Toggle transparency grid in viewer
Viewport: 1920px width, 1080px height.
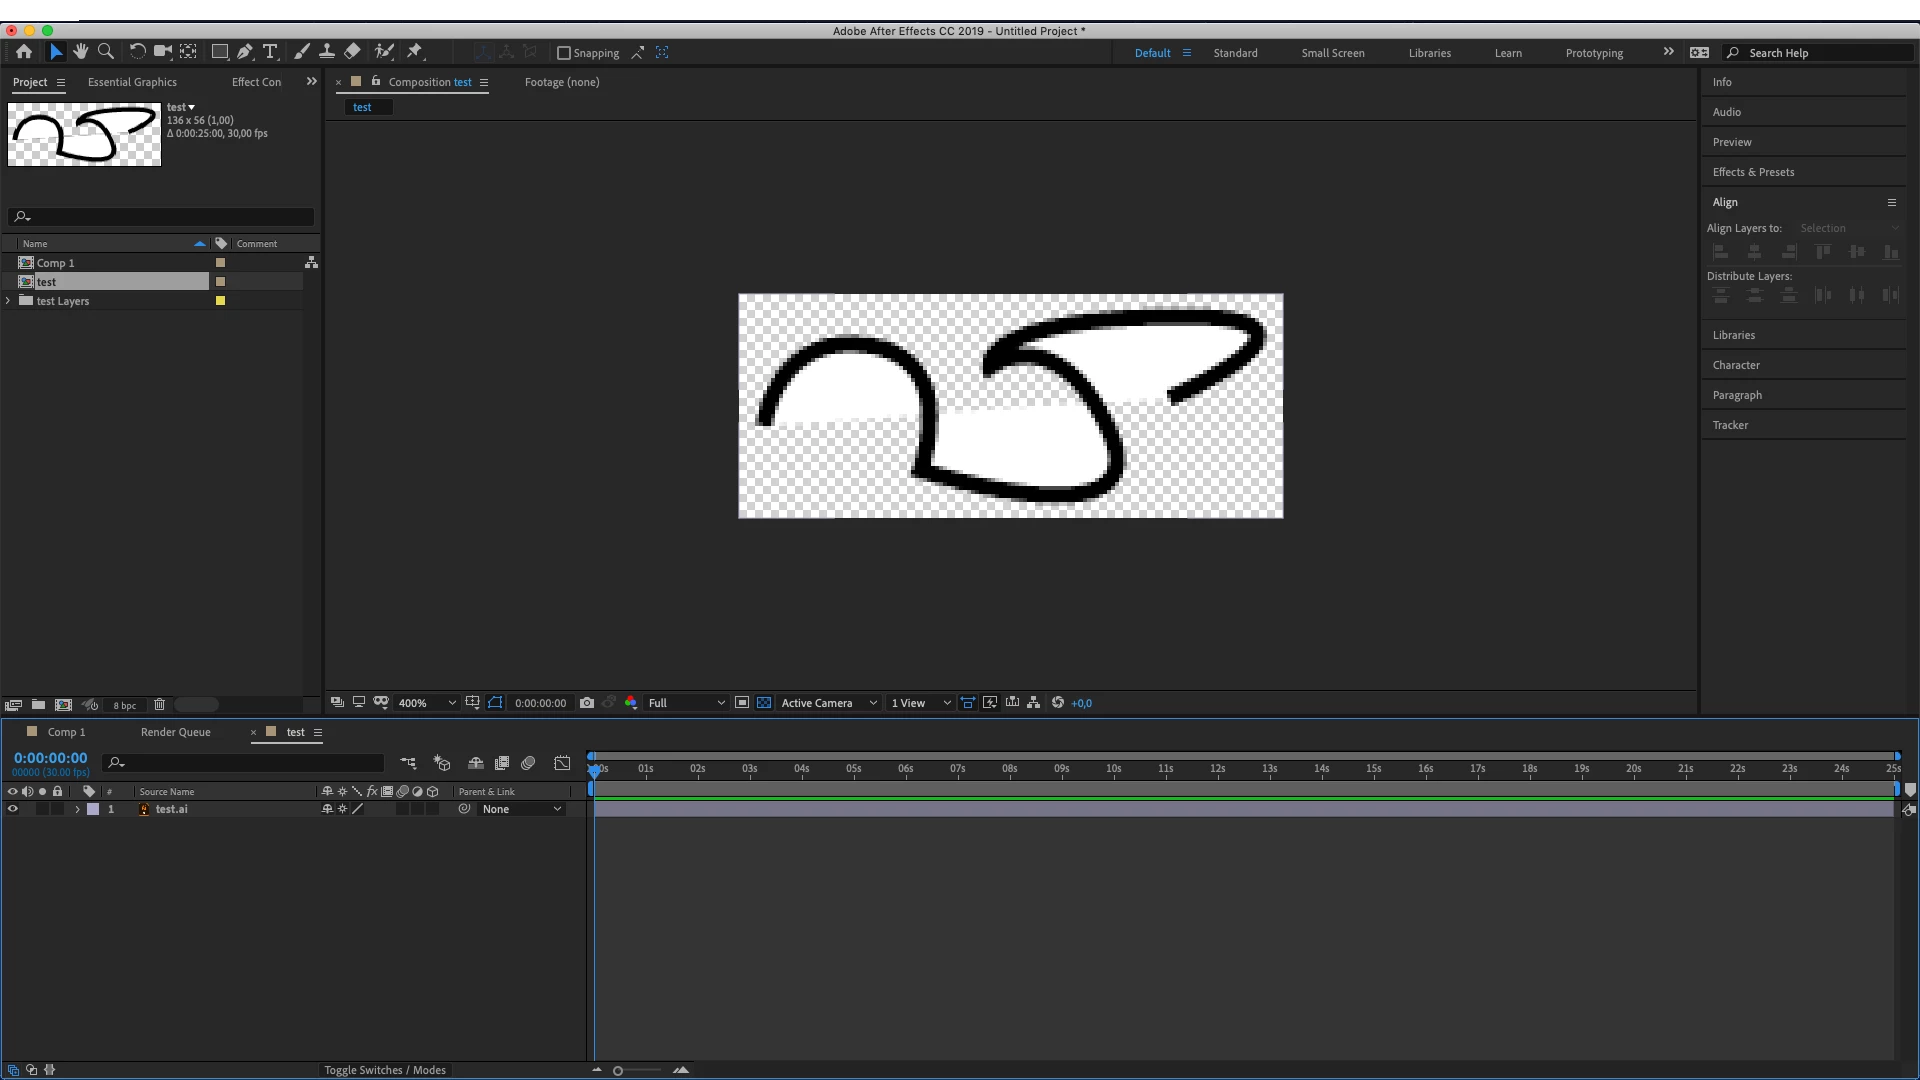[x=764, y=703]
